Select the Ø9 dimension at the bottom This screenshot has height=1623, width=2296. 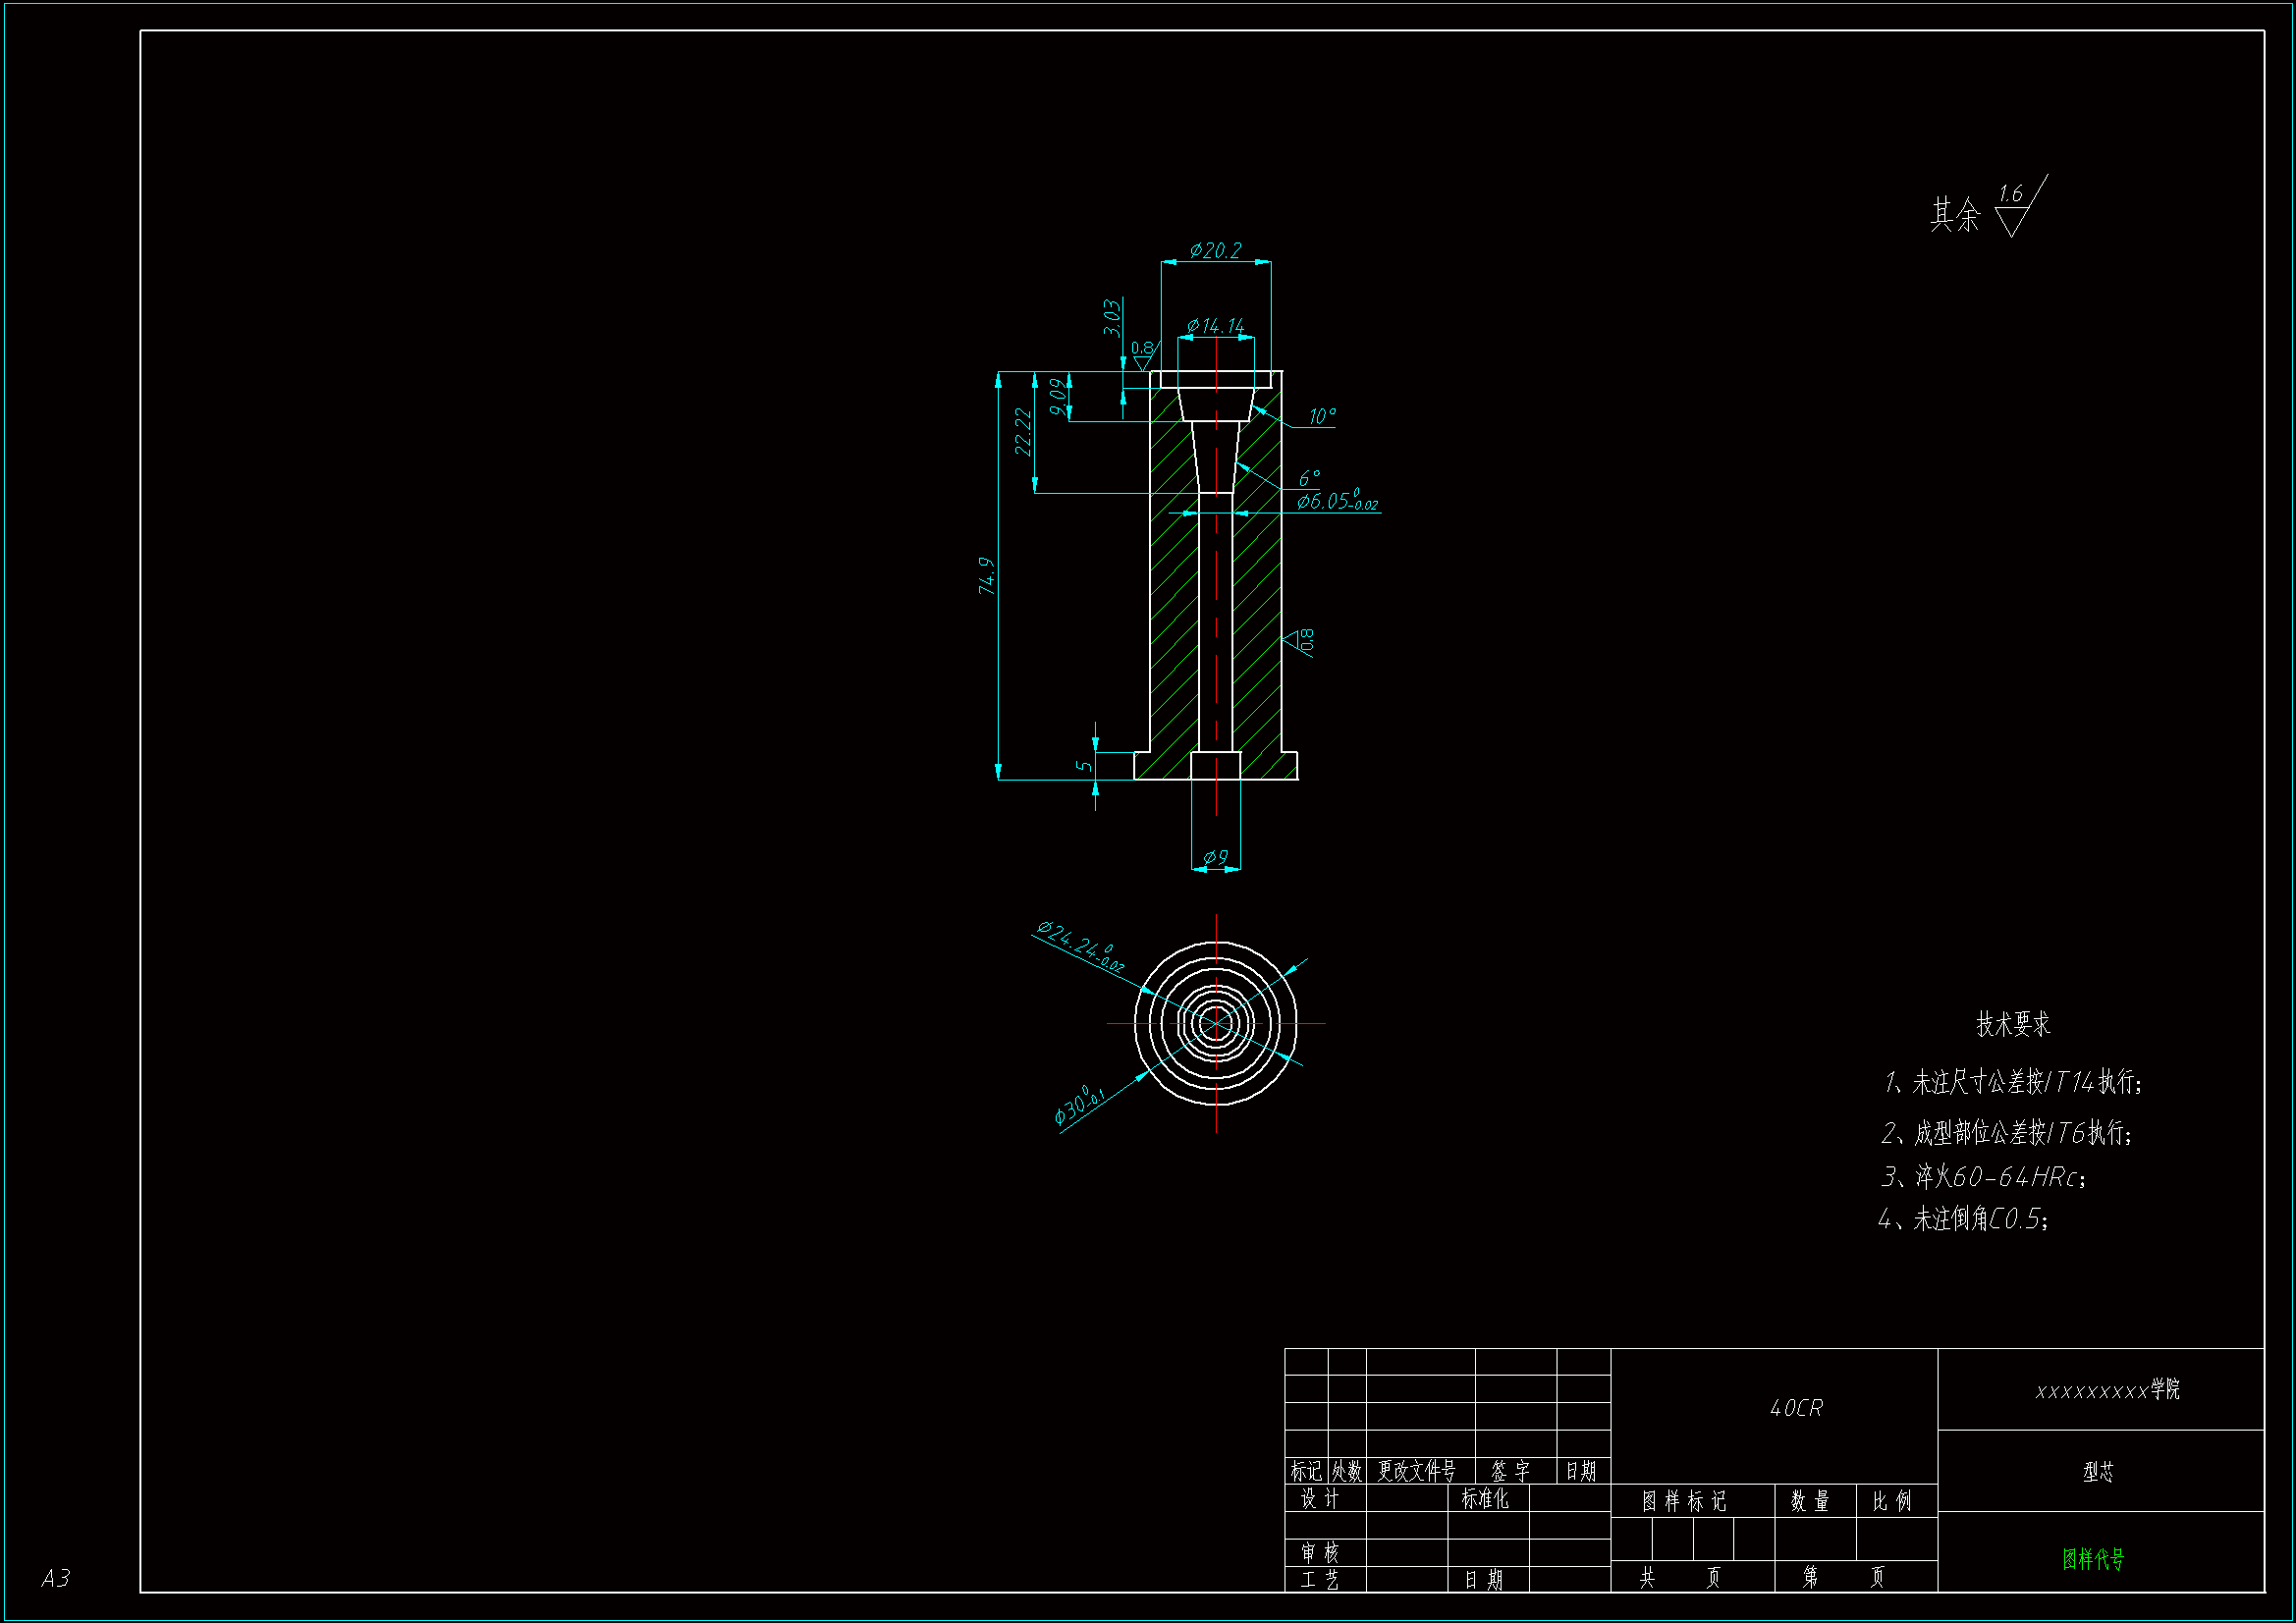coord(1215,857)
